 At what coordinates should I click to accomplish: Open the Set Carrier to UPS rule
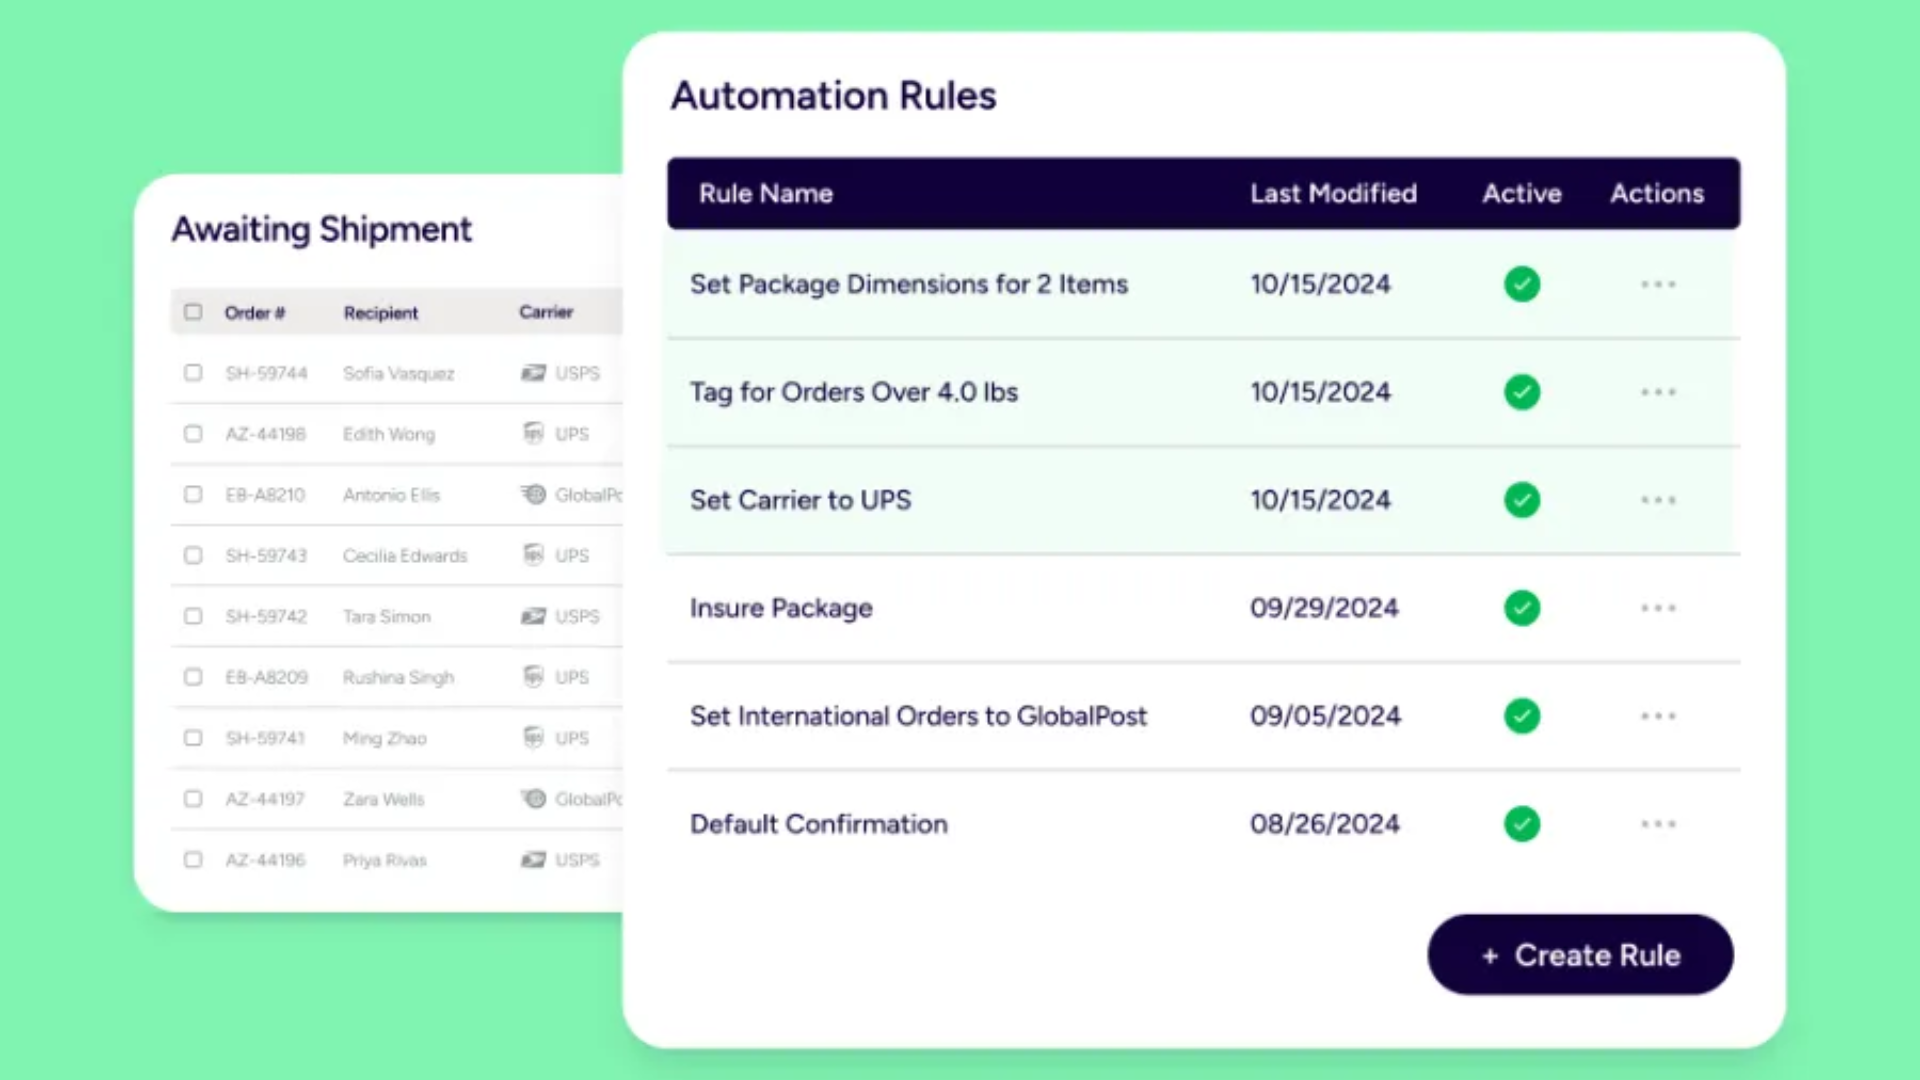(x=801, y=500)
